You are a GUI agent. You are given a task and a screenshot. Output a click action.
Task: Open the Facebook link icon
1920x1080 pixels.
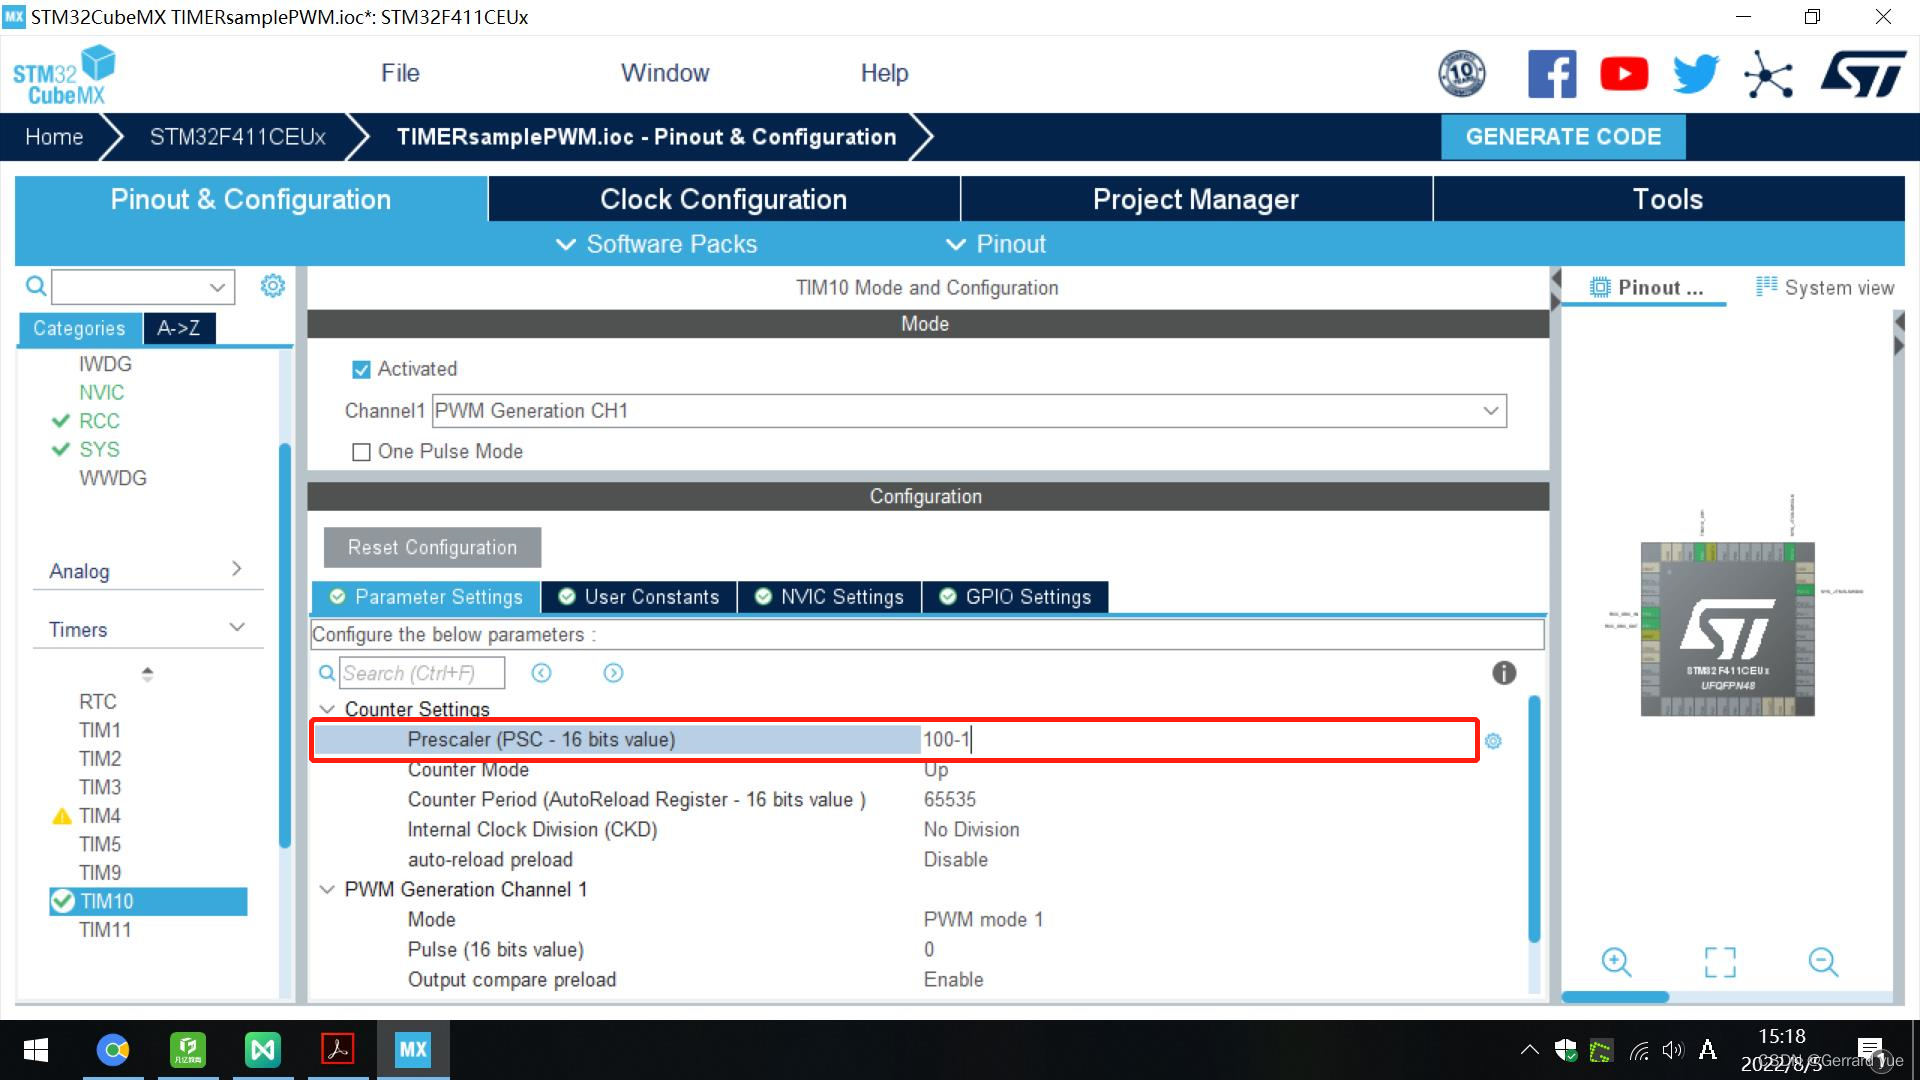coord(1552,74)
